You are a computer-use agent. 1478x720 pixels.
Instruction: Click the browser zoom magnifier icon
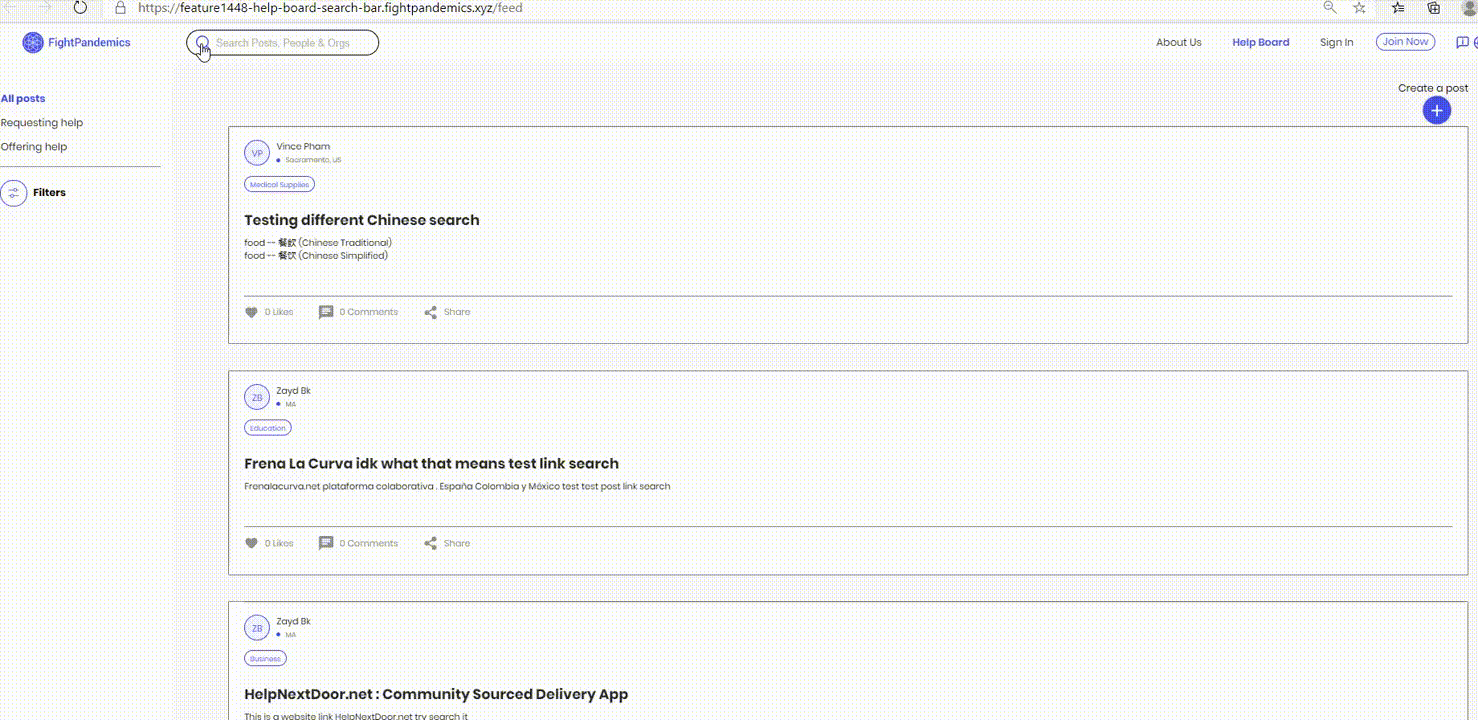click(x=1330, y=7)
